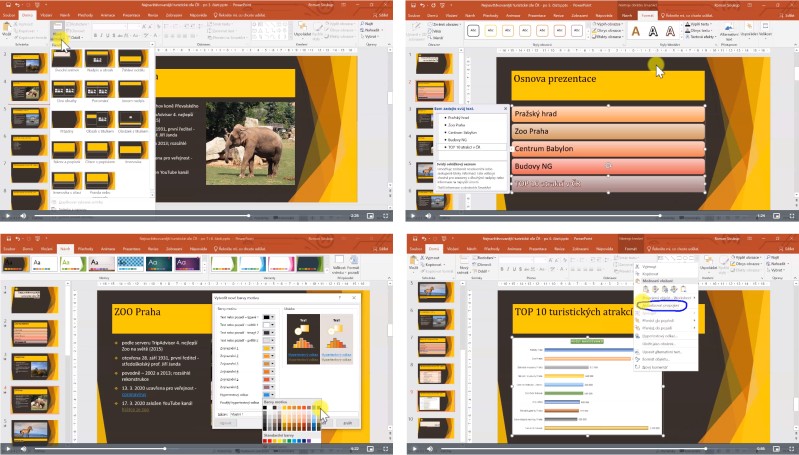799x455 pixels.
Task: Mute the top-right video's volume
Action: coord(428,216)
